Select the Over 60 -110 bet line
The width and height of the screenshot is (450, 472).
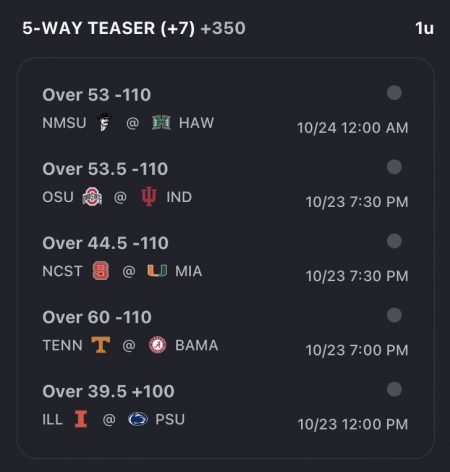pyautogui.click(x=97, y=317)
